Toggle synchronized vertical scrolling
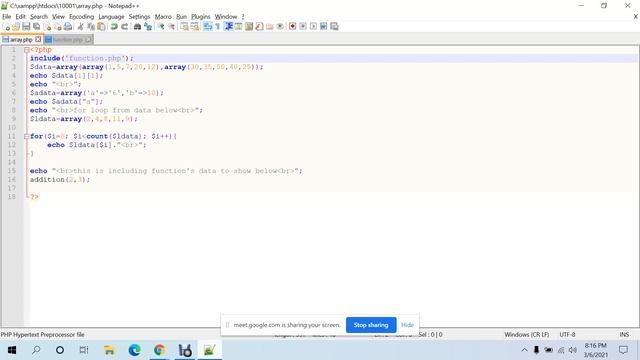640x360 pixels. click(184, 27)
